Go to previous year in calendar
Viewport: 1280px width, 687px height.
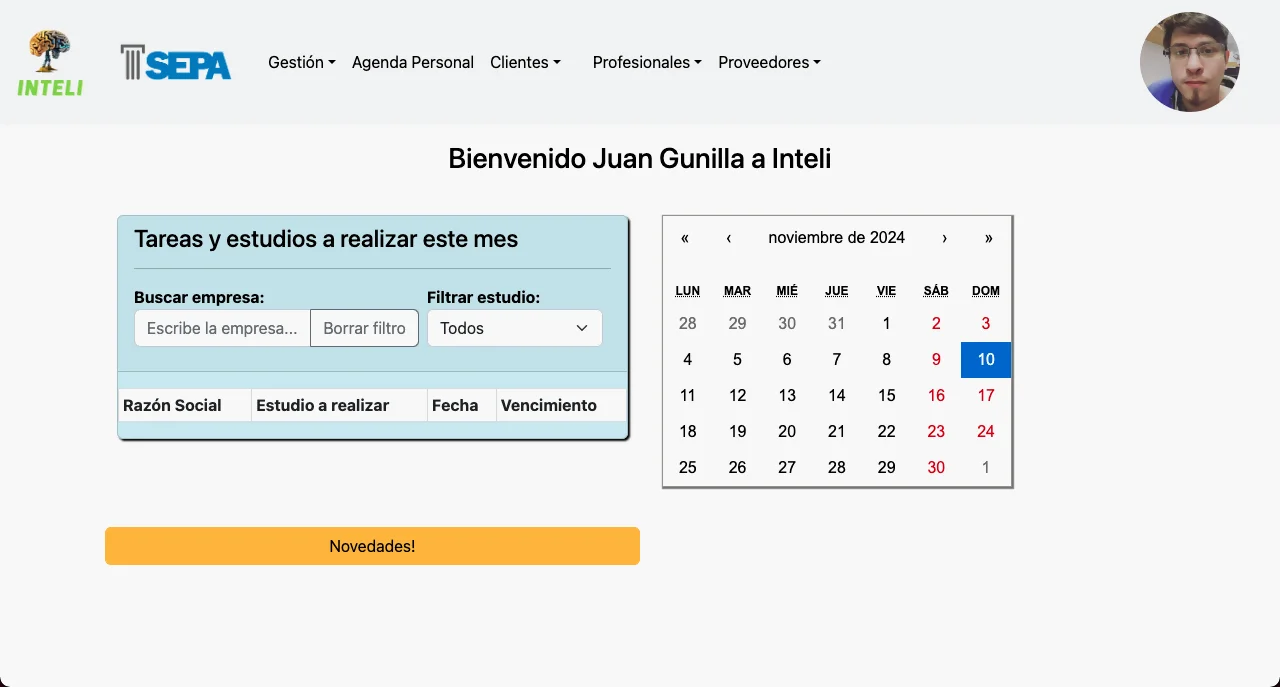tap(685, 238)
